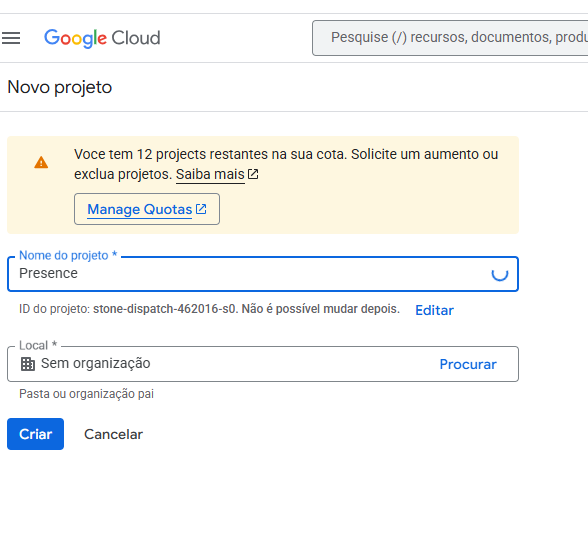Open the hamburger navigation menu
Image resolution: width=588 pixels, height=542 pixels.
pyautogui.click(x=11, y=38)
